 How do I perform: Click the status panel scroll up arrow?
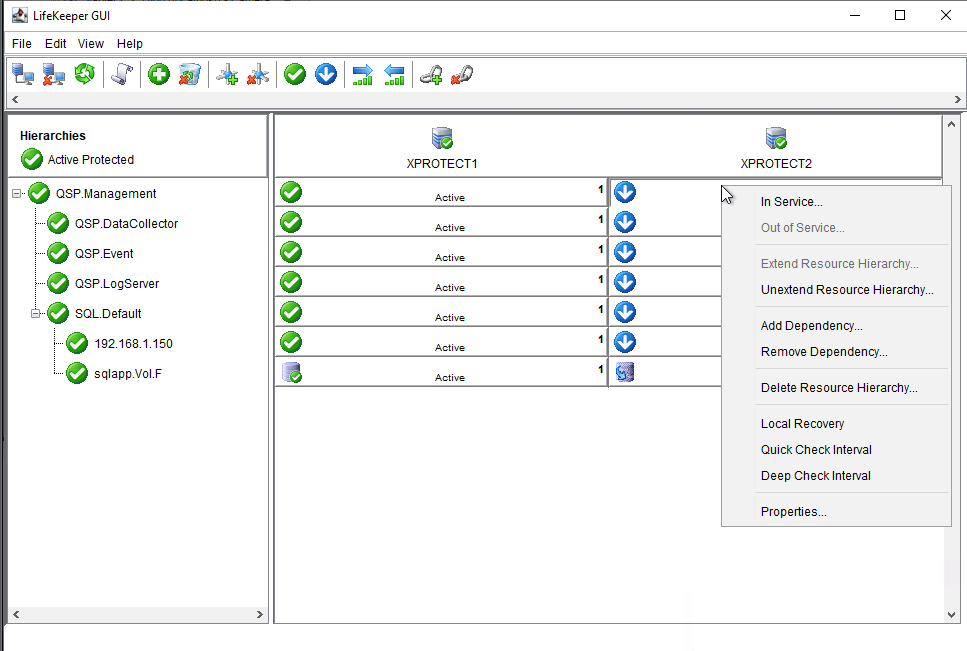click(x=951, y=124)
